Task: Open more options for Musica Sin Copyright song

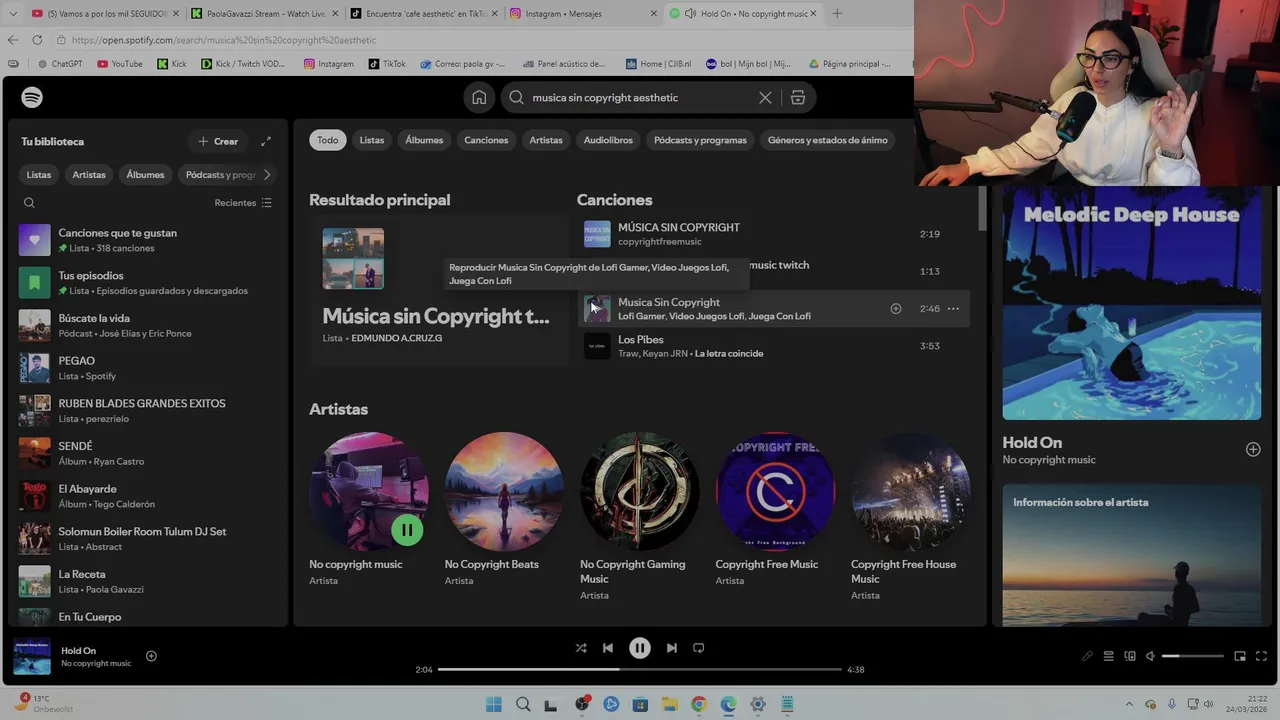Action: pyautogui.click(x=953, y=308)
